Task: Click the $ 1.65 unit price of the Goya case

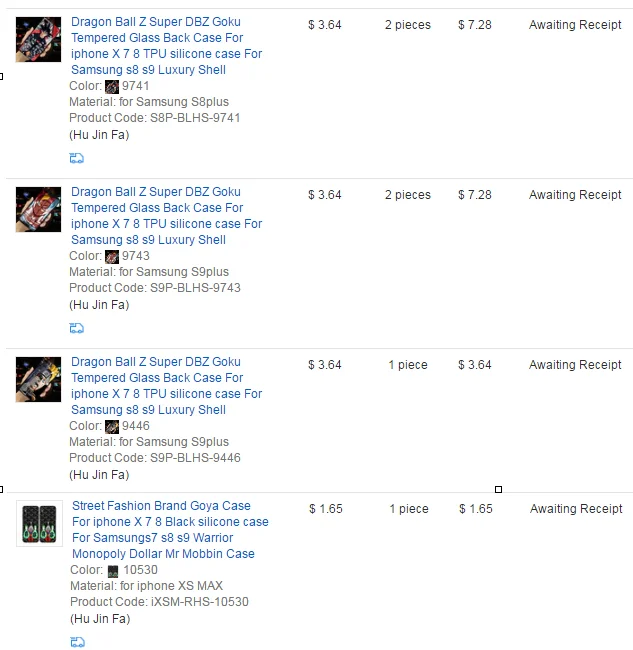Action: tap(326, 509)
